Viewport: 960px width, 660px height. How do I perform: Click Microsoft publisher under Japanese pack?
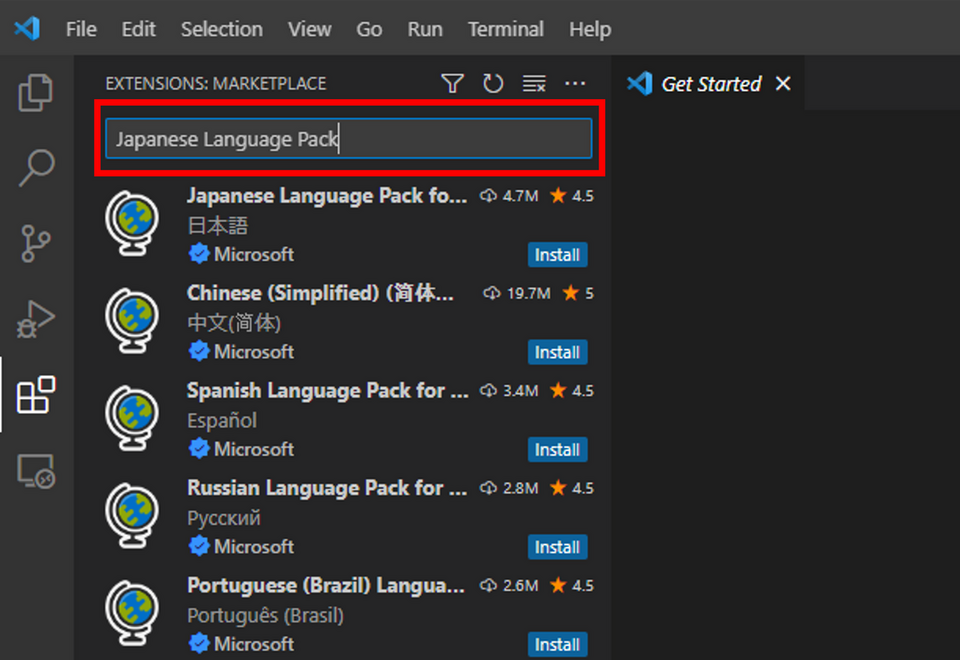tap(253, 254)
